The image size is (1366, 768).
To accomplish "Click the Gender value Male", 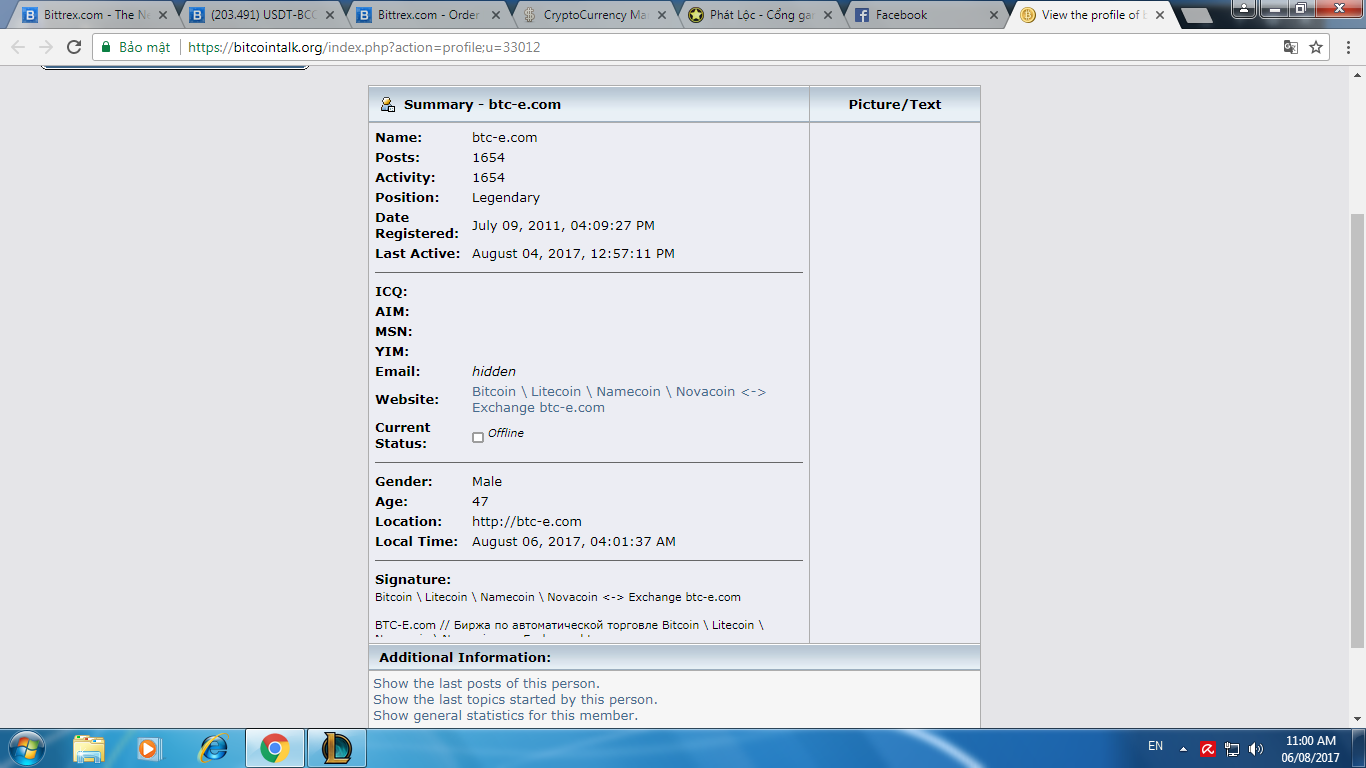I will (487, 482).
